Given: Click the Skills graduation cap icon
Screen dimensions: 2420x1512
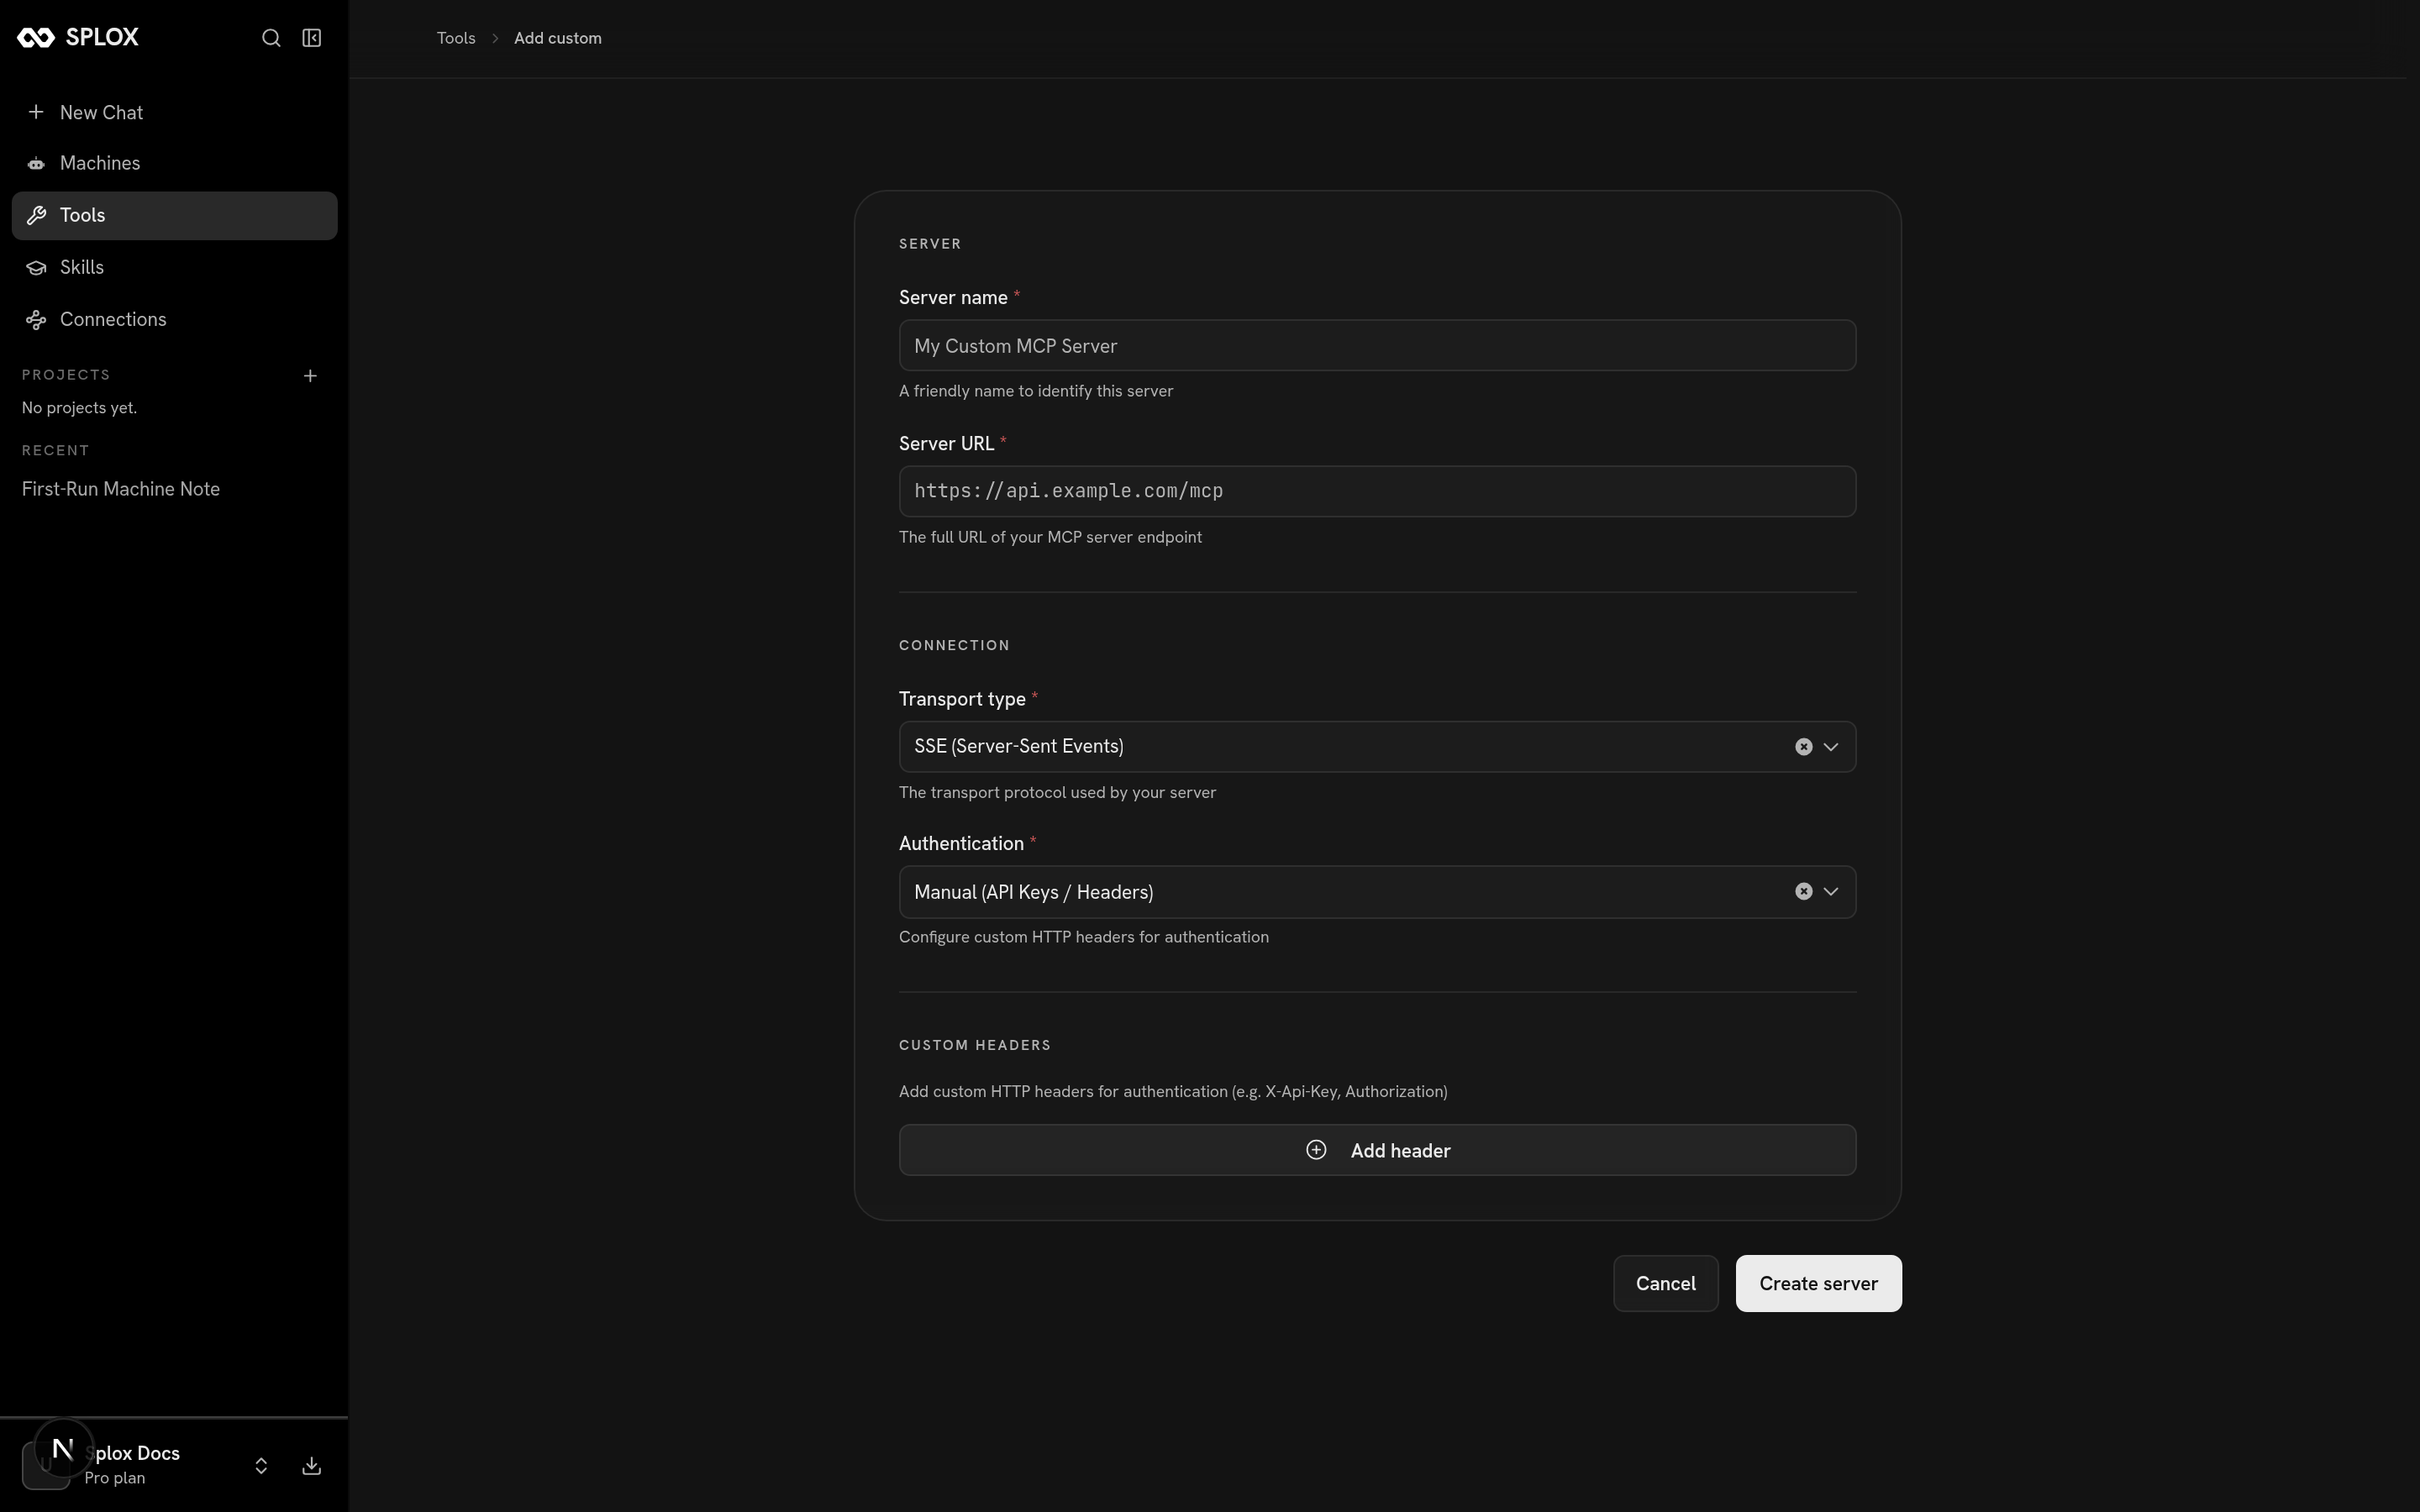Looking at the screenshot, I should coord(36,267).
